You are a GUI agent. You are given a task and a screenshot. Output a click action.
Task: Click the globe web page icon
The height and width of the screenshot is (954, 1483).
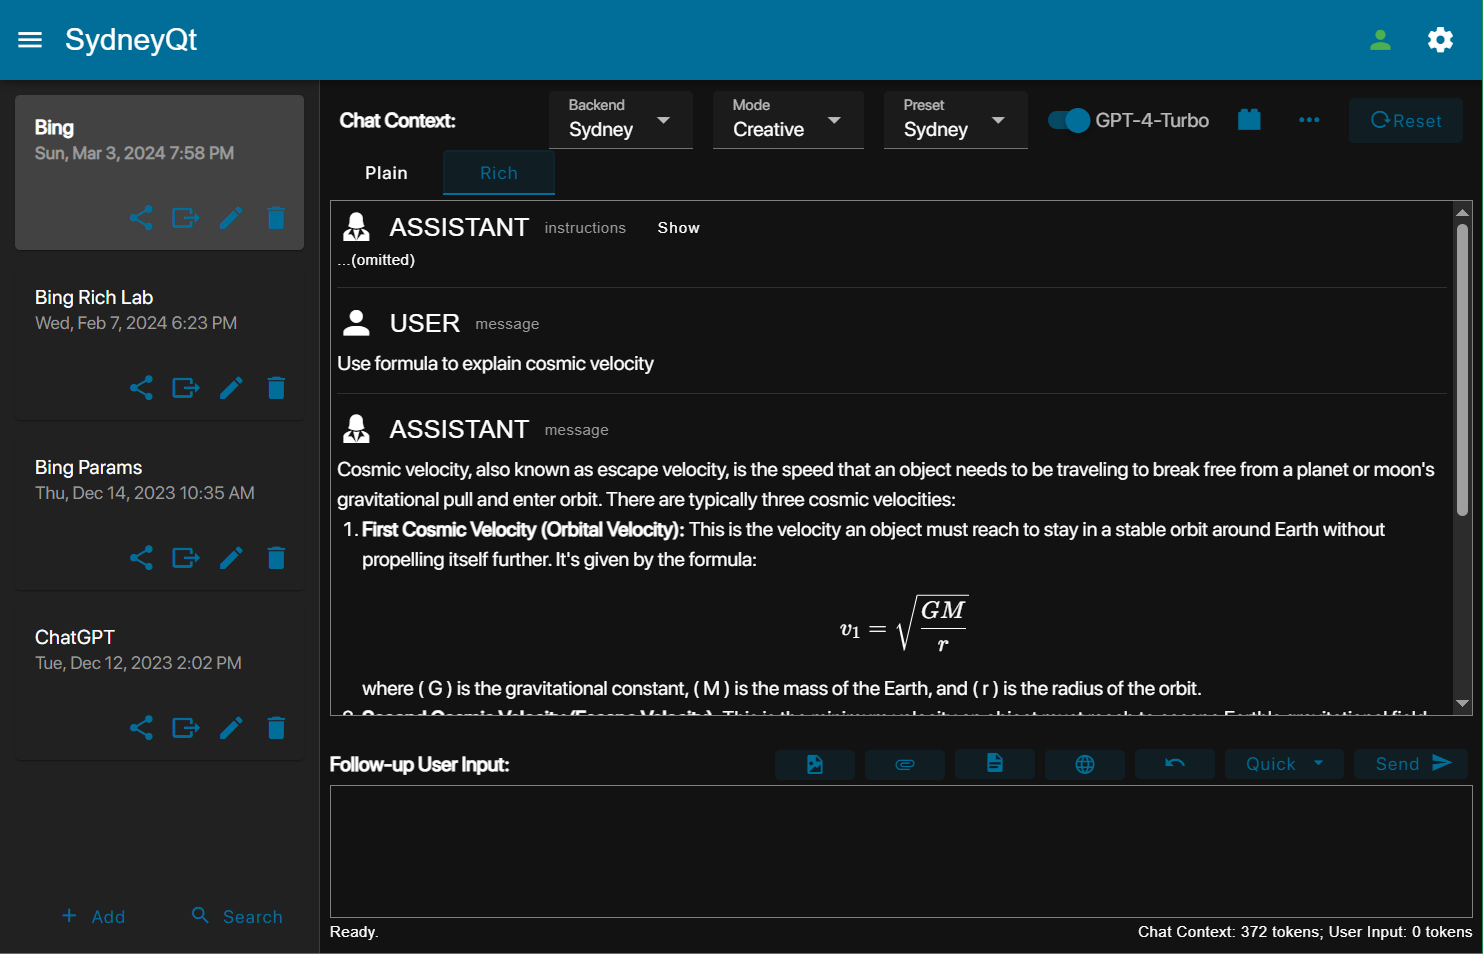(x=1084, y=764)
